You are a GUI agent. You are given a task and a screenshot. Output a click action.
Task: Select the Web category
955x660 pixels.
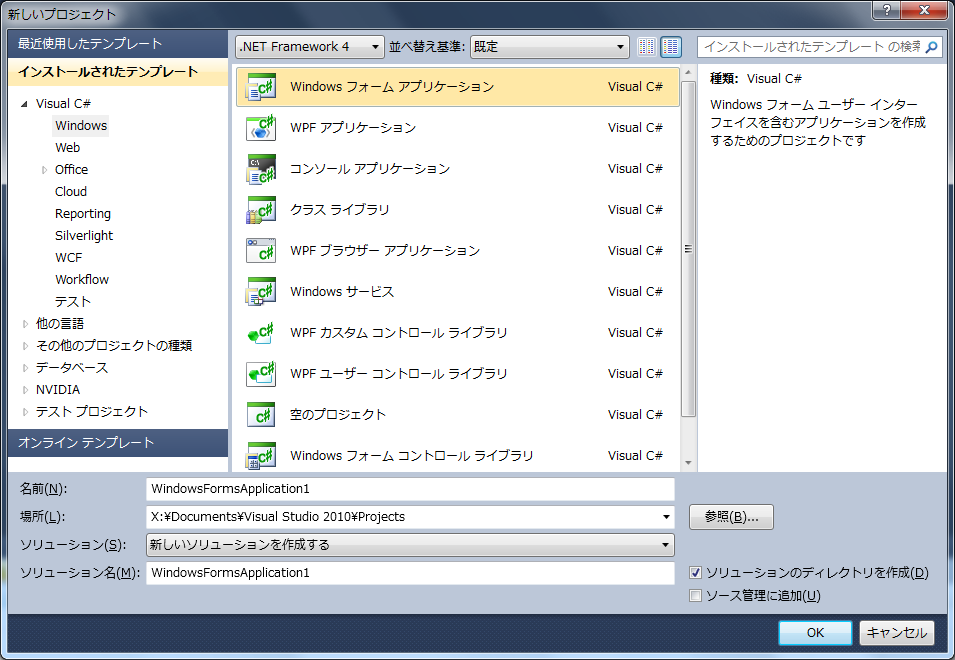point(68,147)
